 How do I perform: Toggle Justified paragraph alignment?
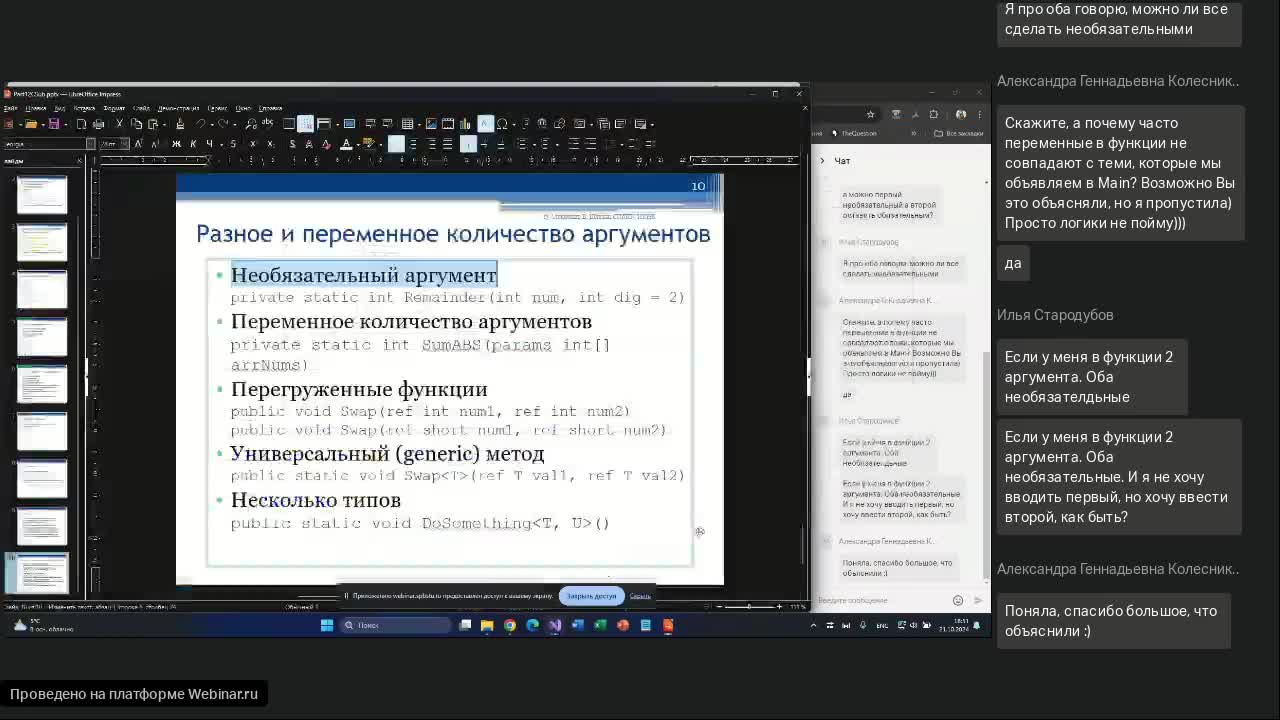pyautogui.click(x=447, y=143)
